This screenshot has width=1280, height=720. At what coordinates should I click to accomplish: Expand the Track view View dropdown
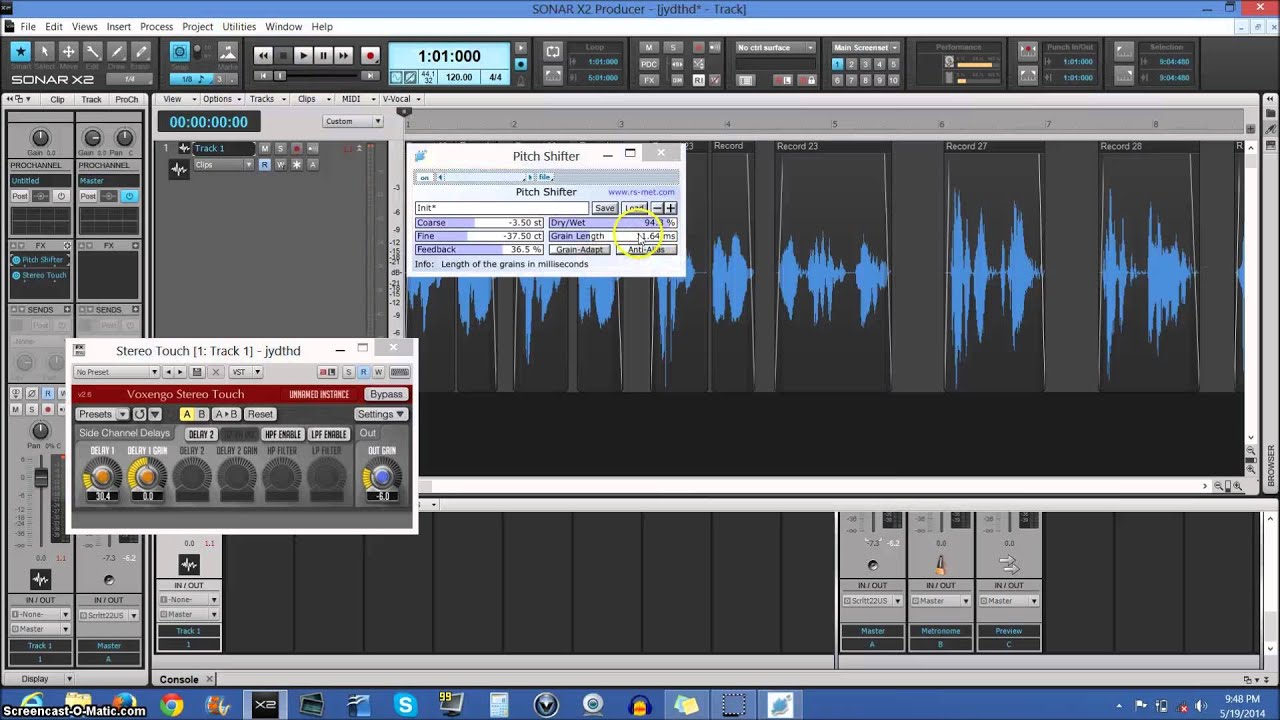click(177, 99)
